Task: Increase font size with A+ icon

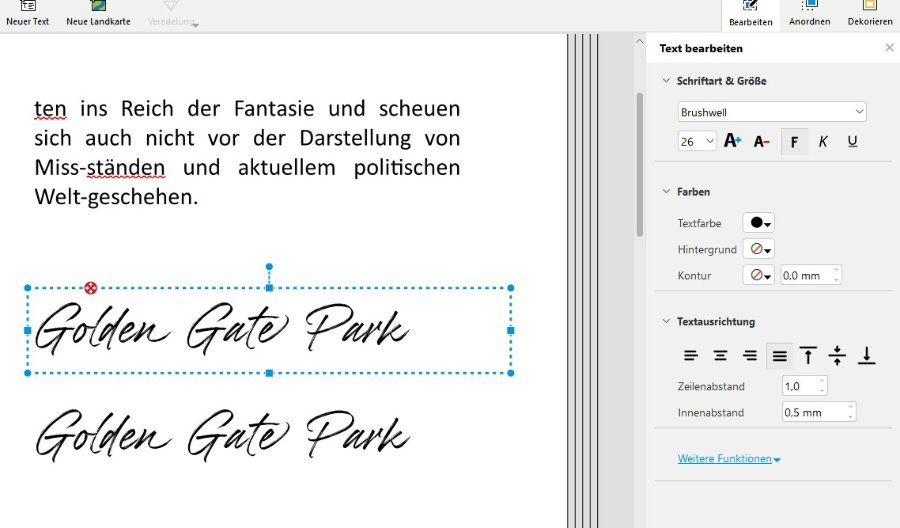Action: (732, 141)
